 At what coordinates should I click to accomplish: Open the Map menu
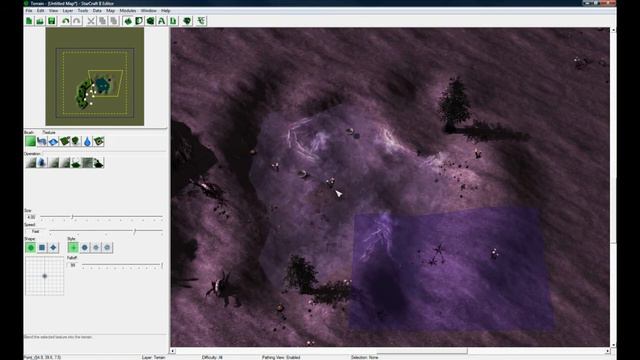[x=110, y=11]
